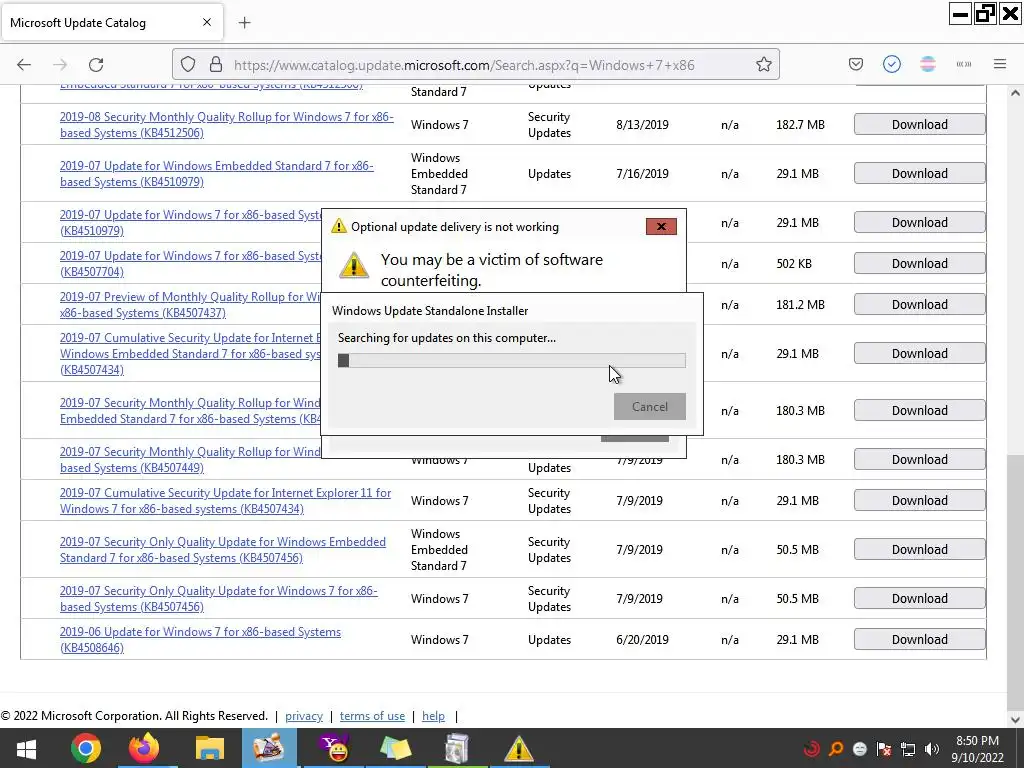Viewport: 1024px width, 768px height.
Task: Download the 7/16/2019 Embedded Standard KB4510979 update
Action: (920, 173)
